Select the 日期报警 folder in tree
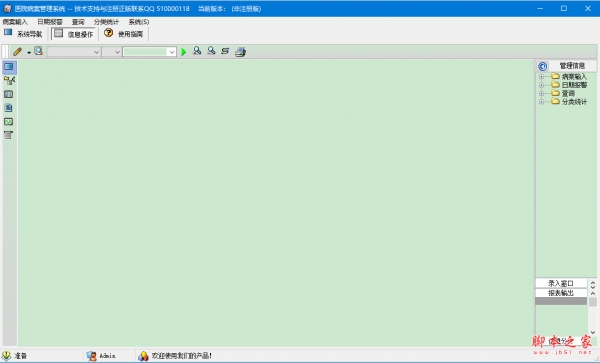600x363 pixels. 569,85
